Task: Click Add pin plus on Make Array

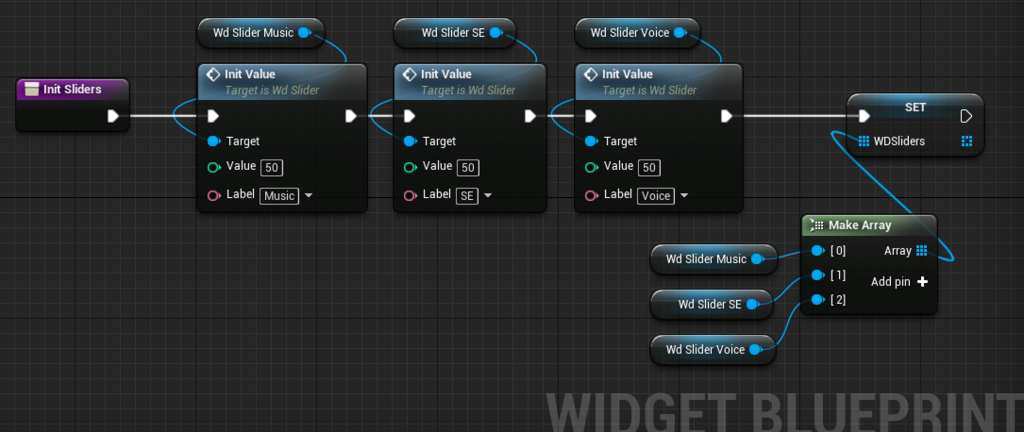Action: tap(922, 282)
